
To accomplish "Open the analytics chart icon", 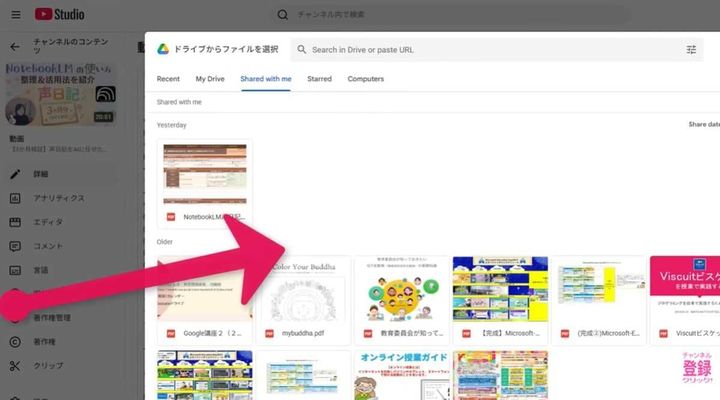I will tap(15, 198).
